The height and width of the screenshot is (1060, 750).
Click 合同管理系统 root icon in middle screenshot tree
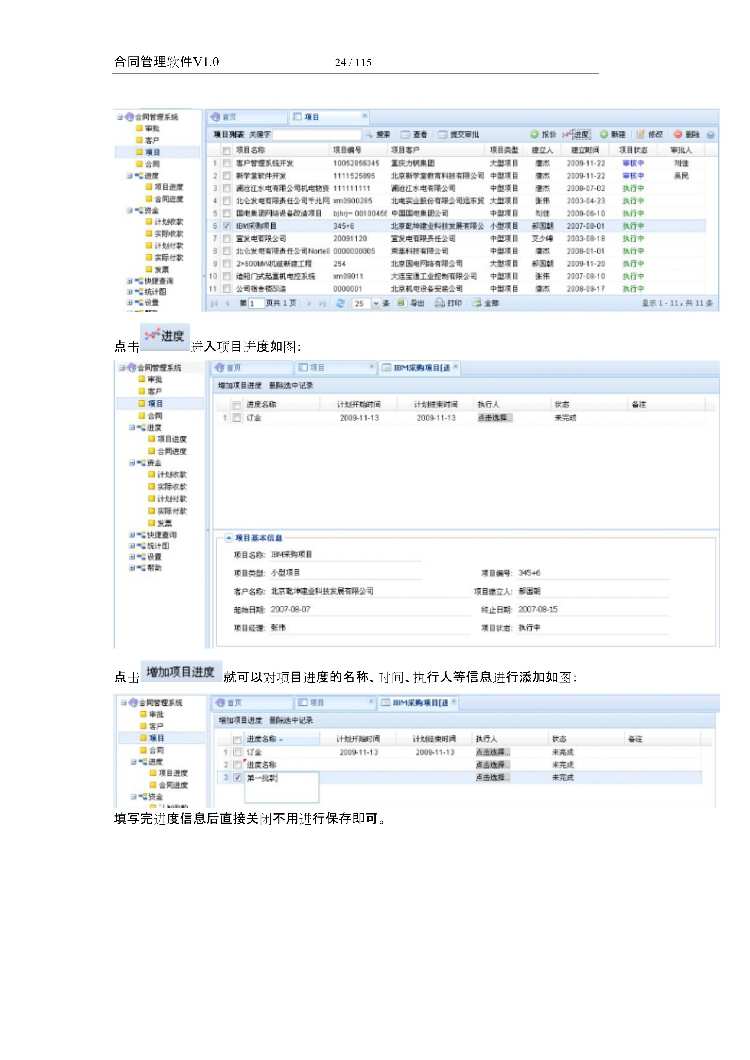(132, 368)
